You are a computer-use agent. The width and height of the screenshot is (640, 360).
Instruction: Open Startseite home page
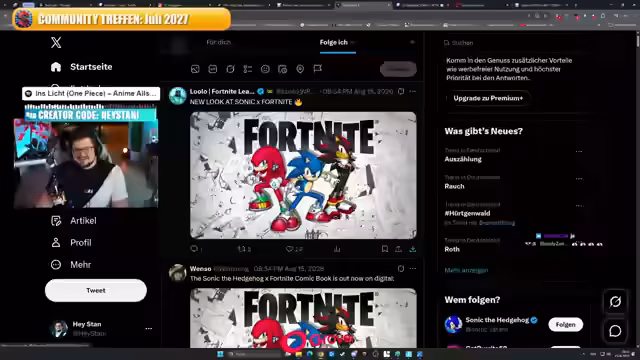pyautogui.click(x=82, y=67)
